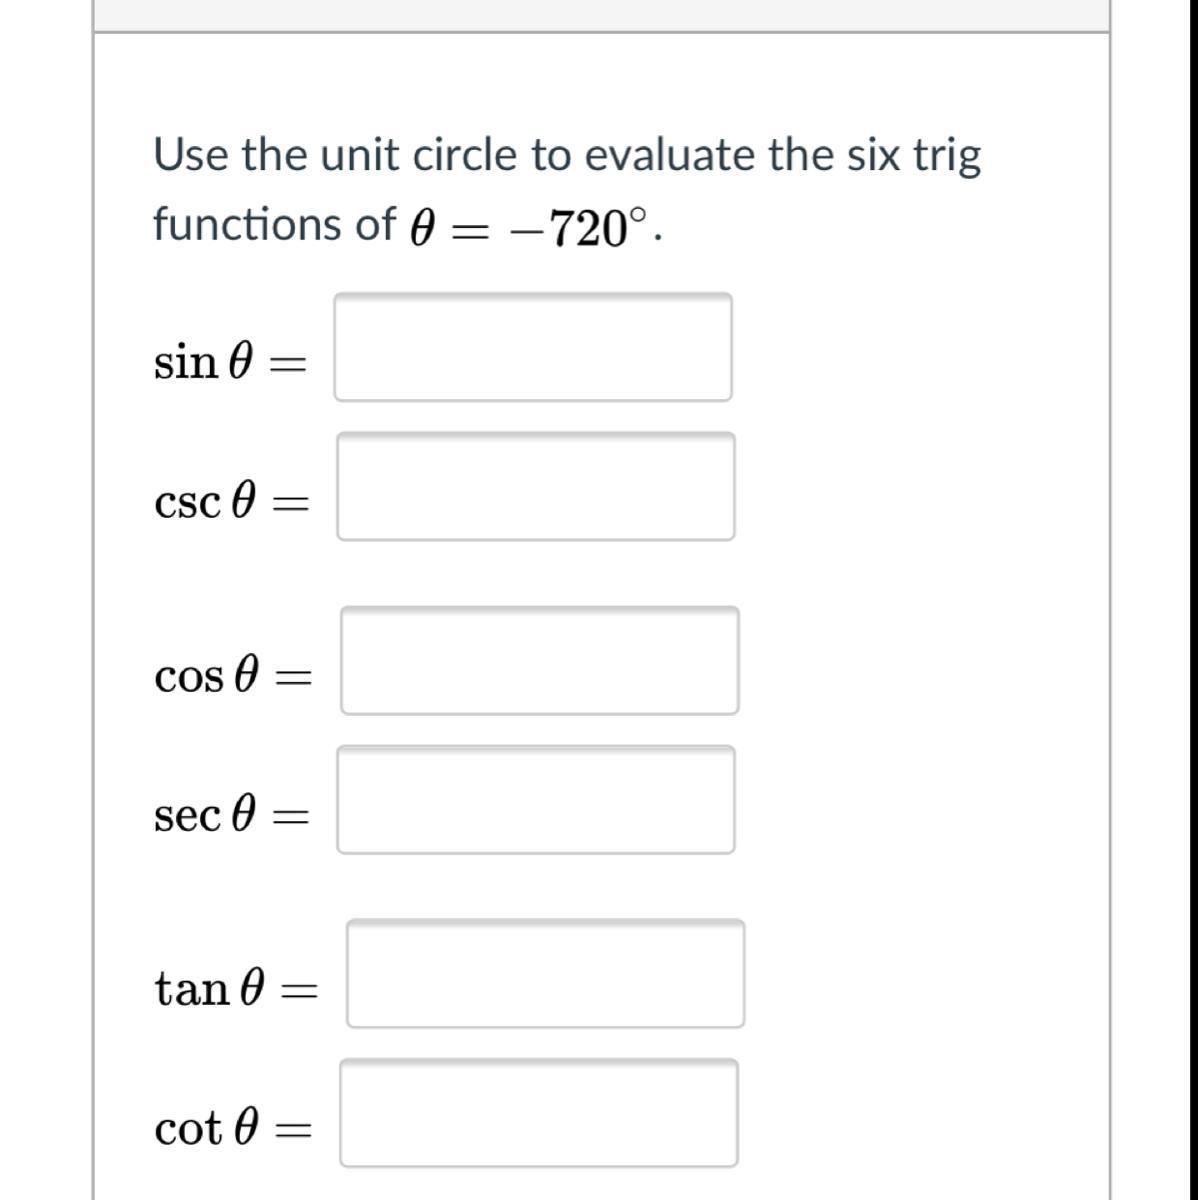Click the sin θ label text
This screenshot has width=1198, height=1200.
[200, 362]
